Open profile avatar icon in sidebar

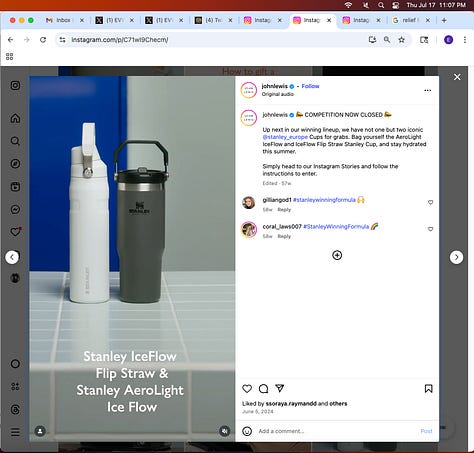(15, 278)
